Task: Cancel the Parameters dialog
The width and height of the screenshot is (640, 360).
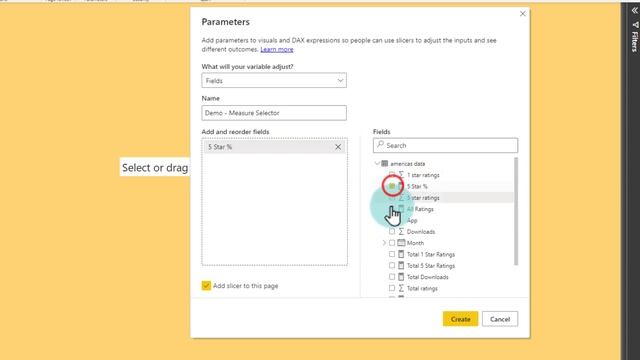Action: (500, 319)
